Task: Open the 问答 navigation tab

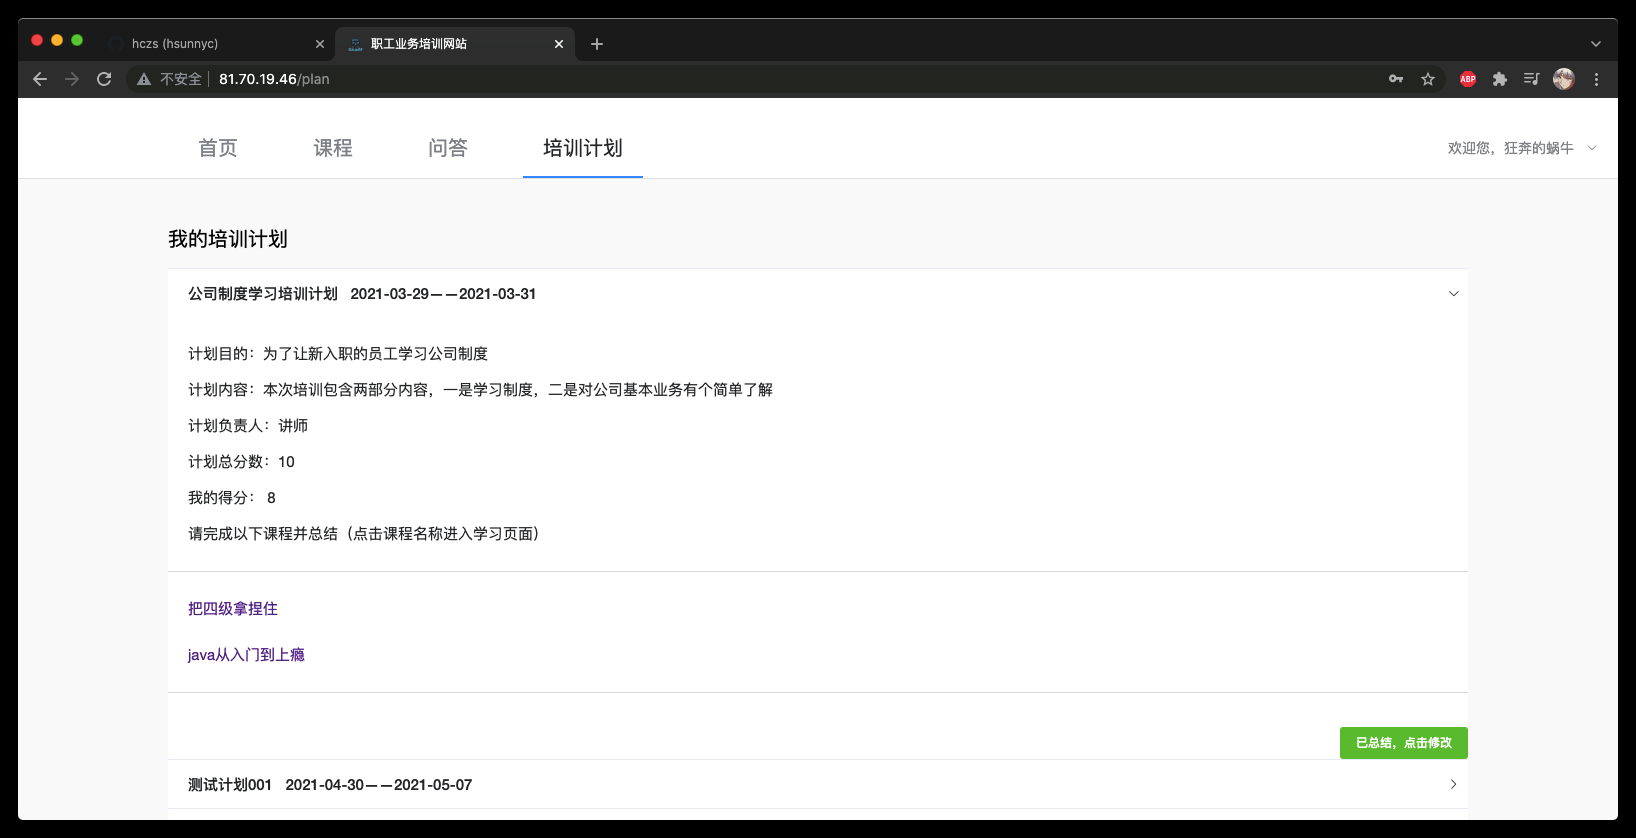Action: click(x=448, y=148)
